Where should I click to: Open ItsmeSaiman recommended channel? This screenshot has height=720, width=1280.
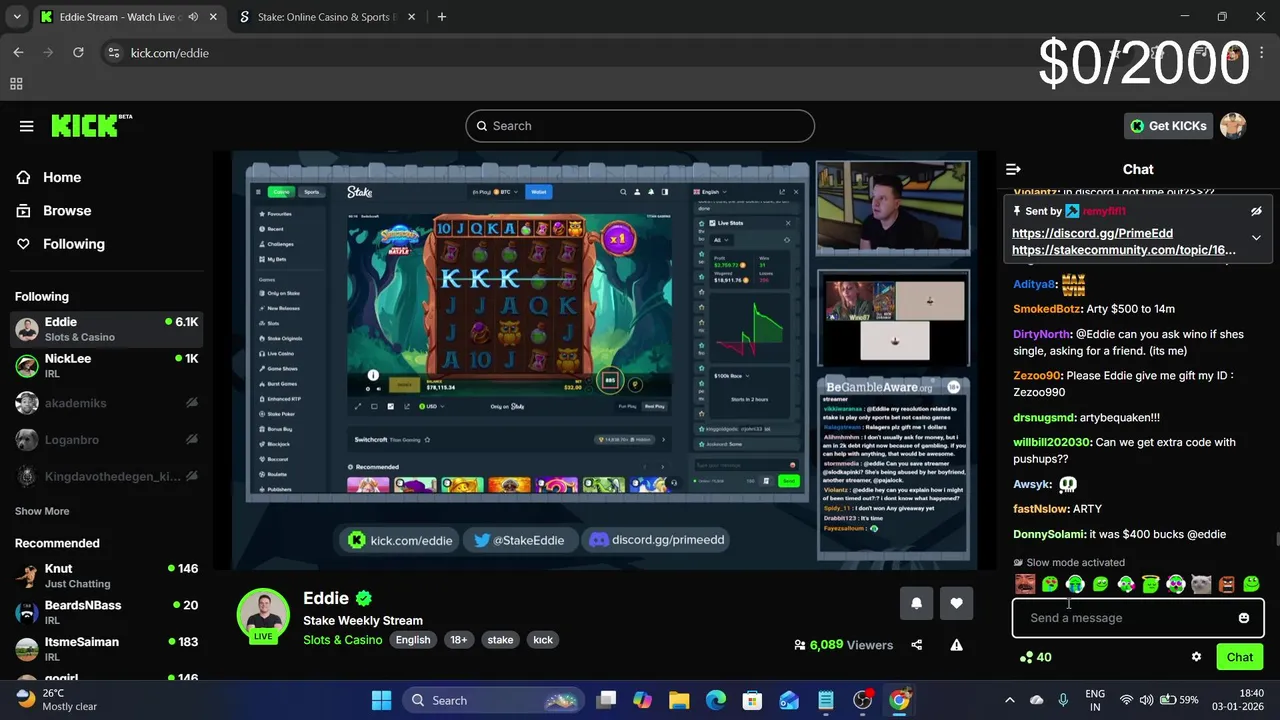coord(105,648)
